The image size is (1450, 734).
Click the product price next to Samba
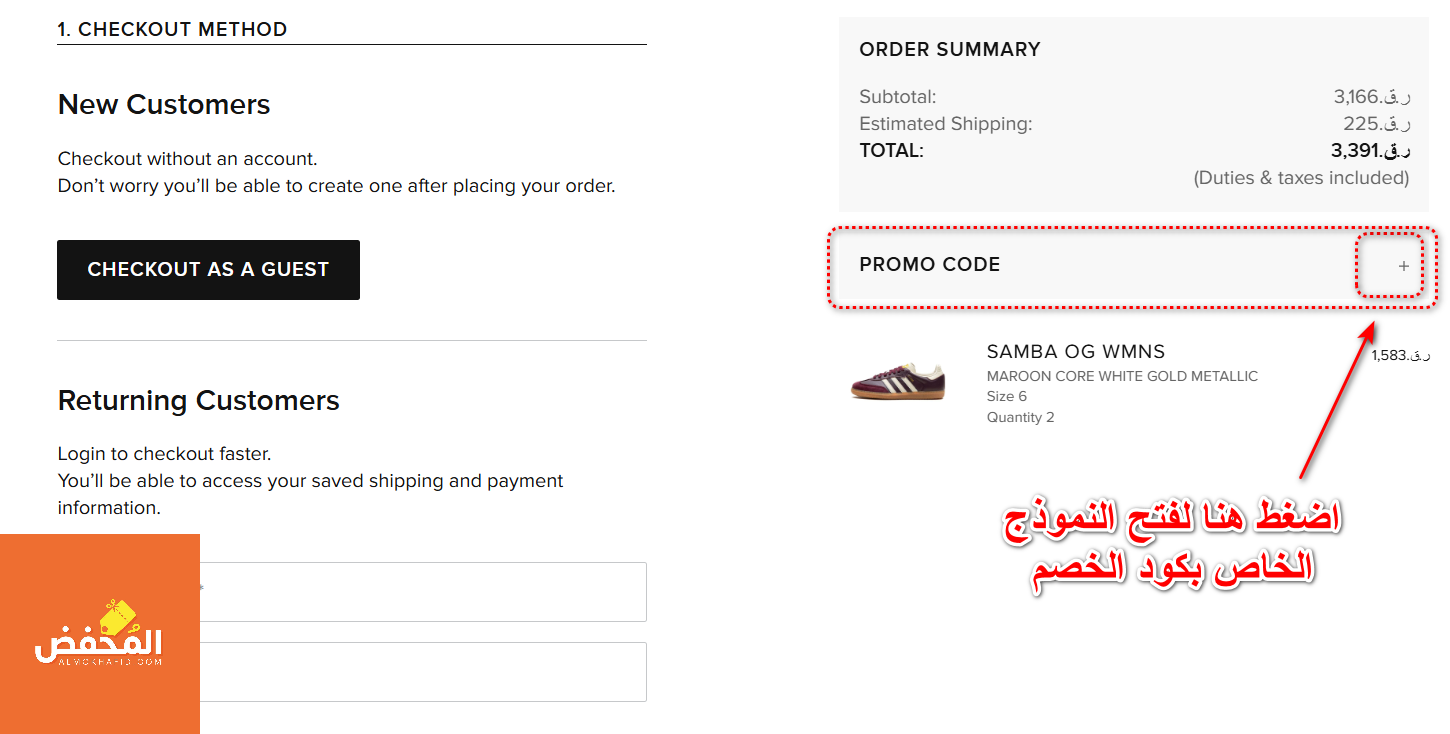pyautogui.click(x=1401, y=355)
